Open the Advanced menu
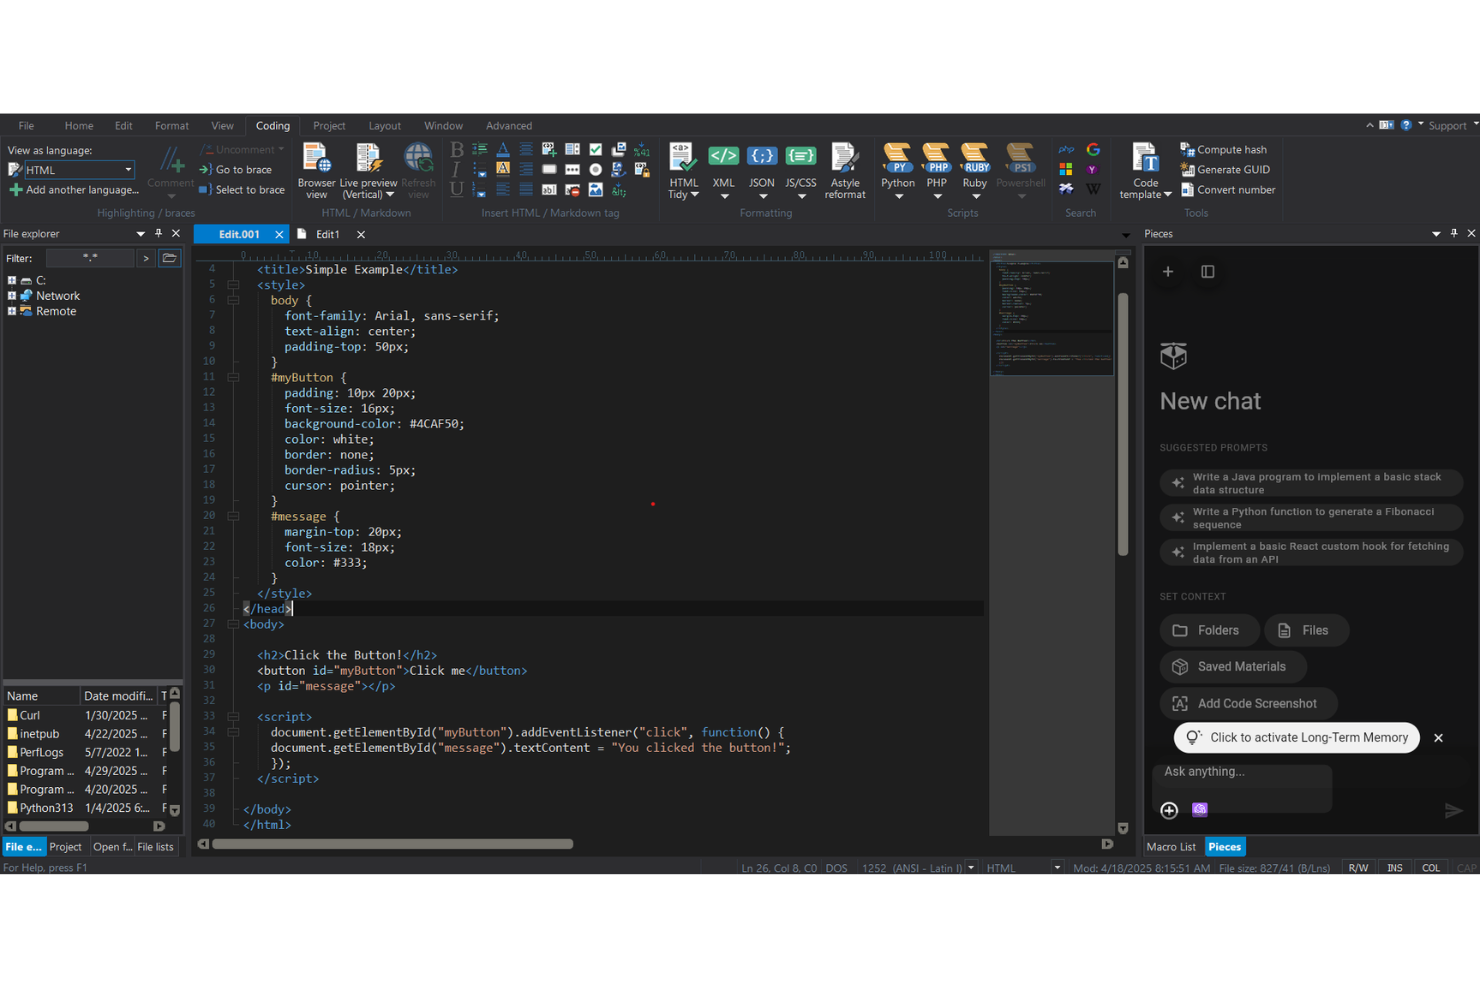Image resolution: width=1480 pixels, height=987 pixels. click(509, 125)
